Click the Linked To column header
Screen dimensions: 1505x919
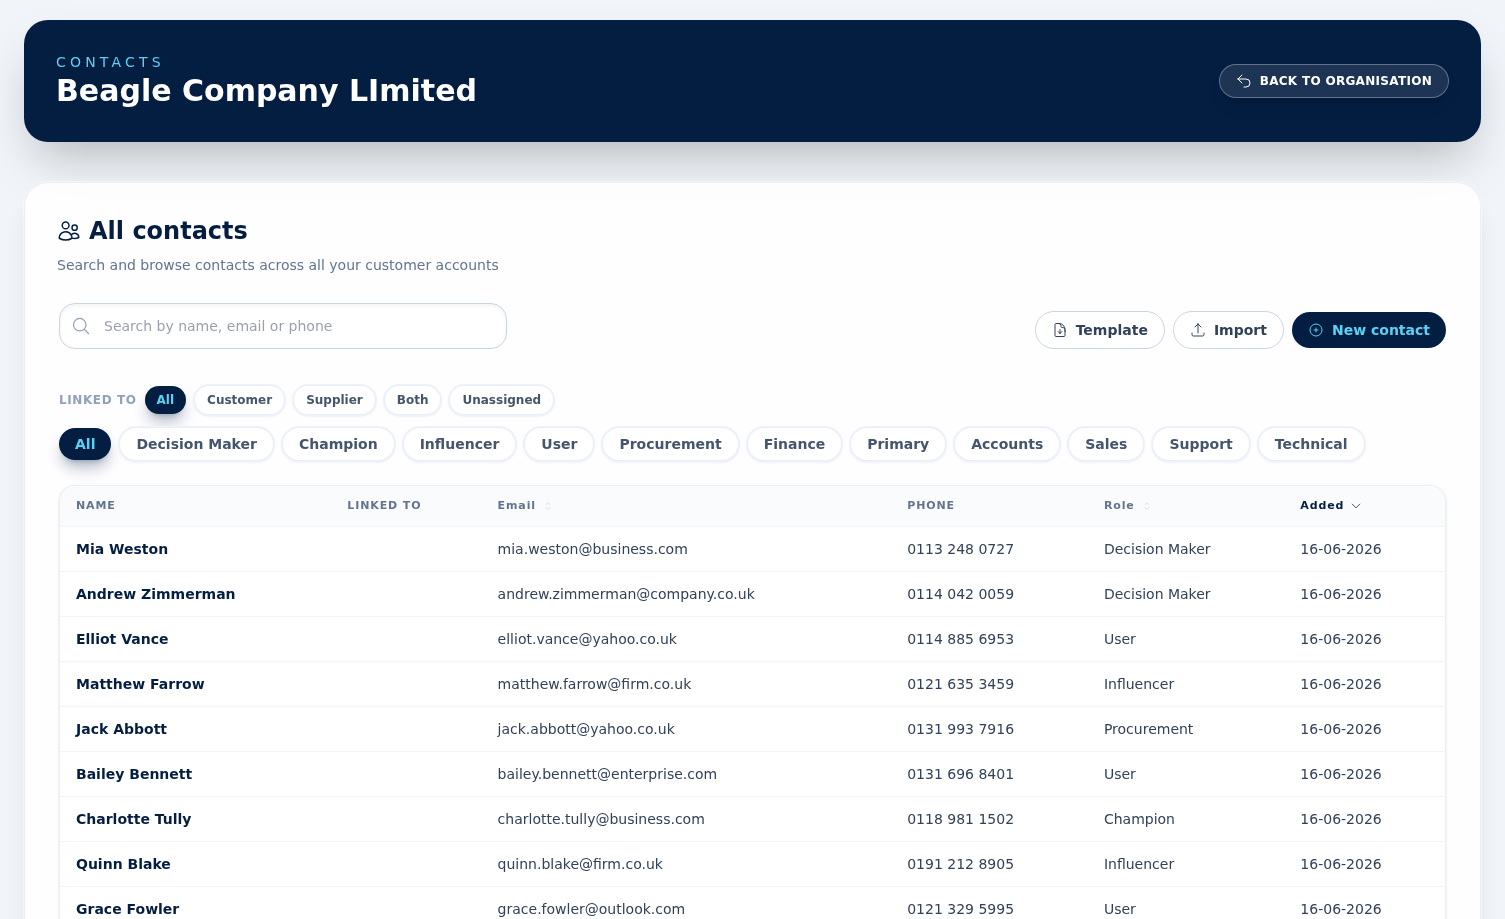tap(384, 506)
